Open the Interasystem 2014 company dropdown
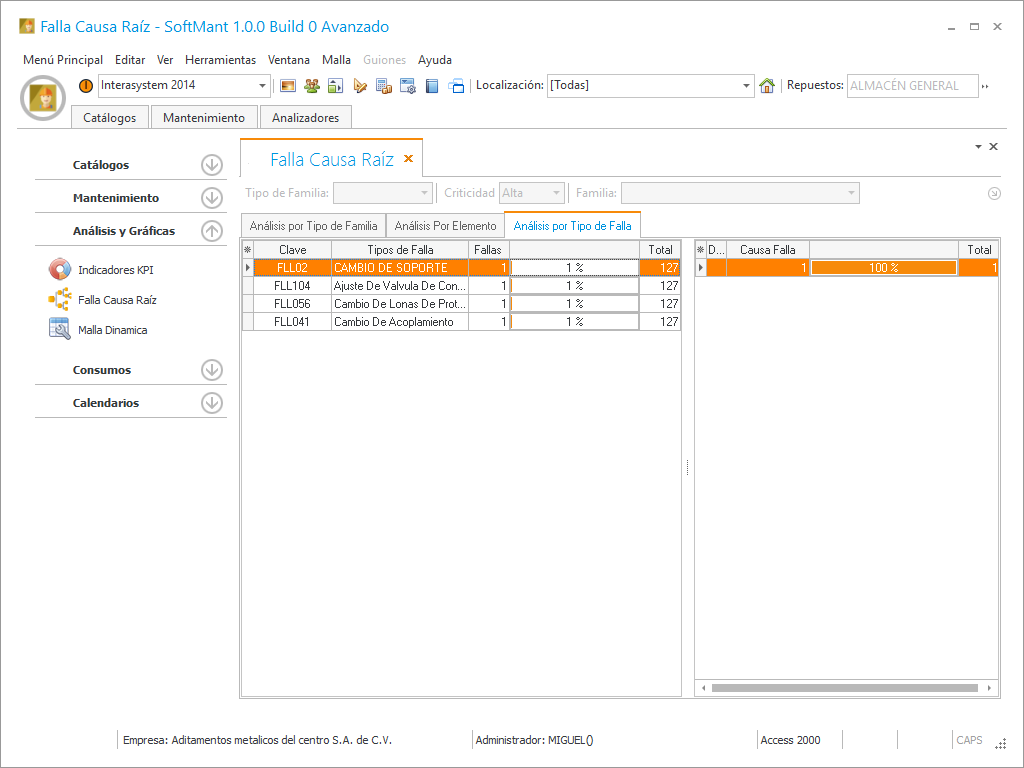1024x768 pixels. [x=263, y=86]
